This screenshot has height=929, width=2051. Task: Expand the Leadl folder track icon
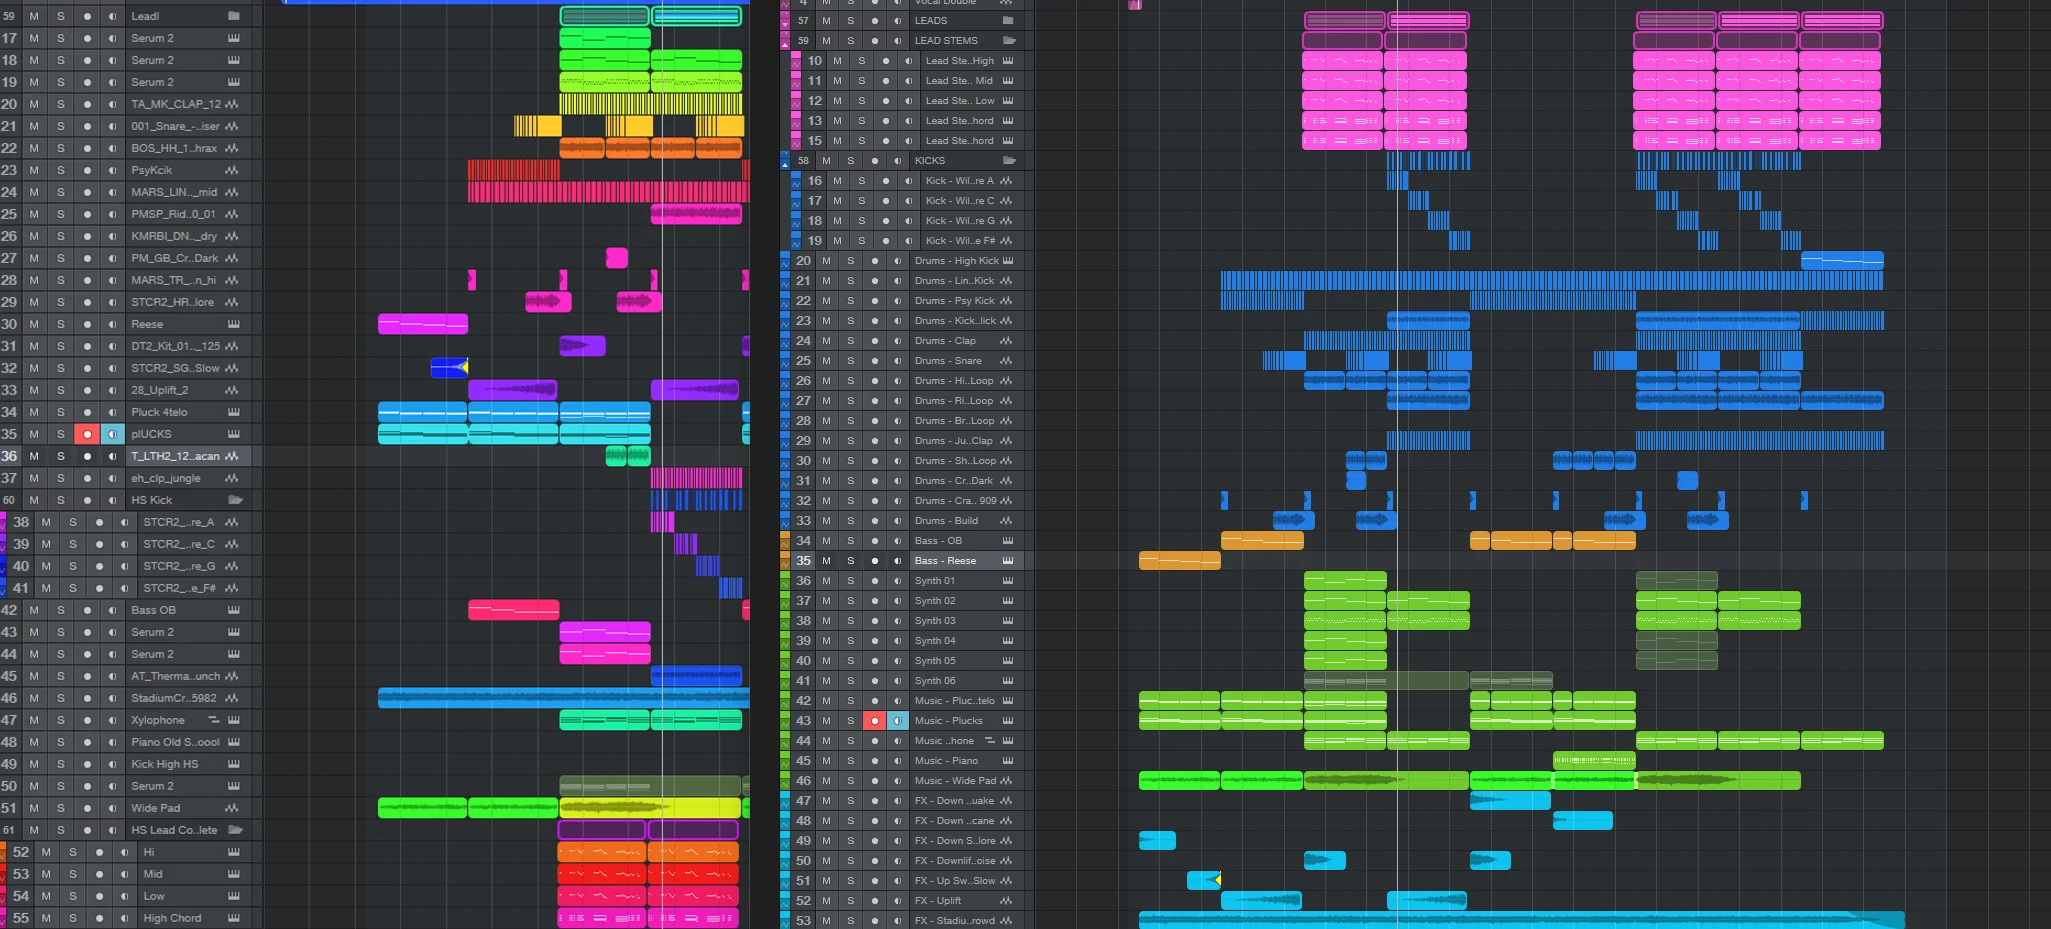[234, 16]
